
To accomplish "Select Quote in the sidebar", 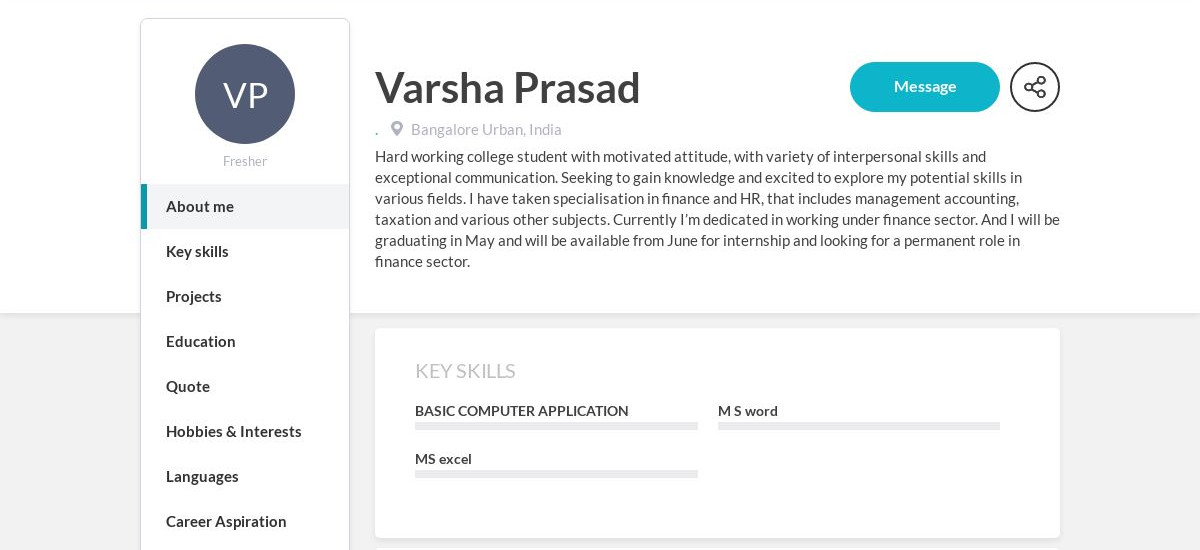I will click(245, 386).
